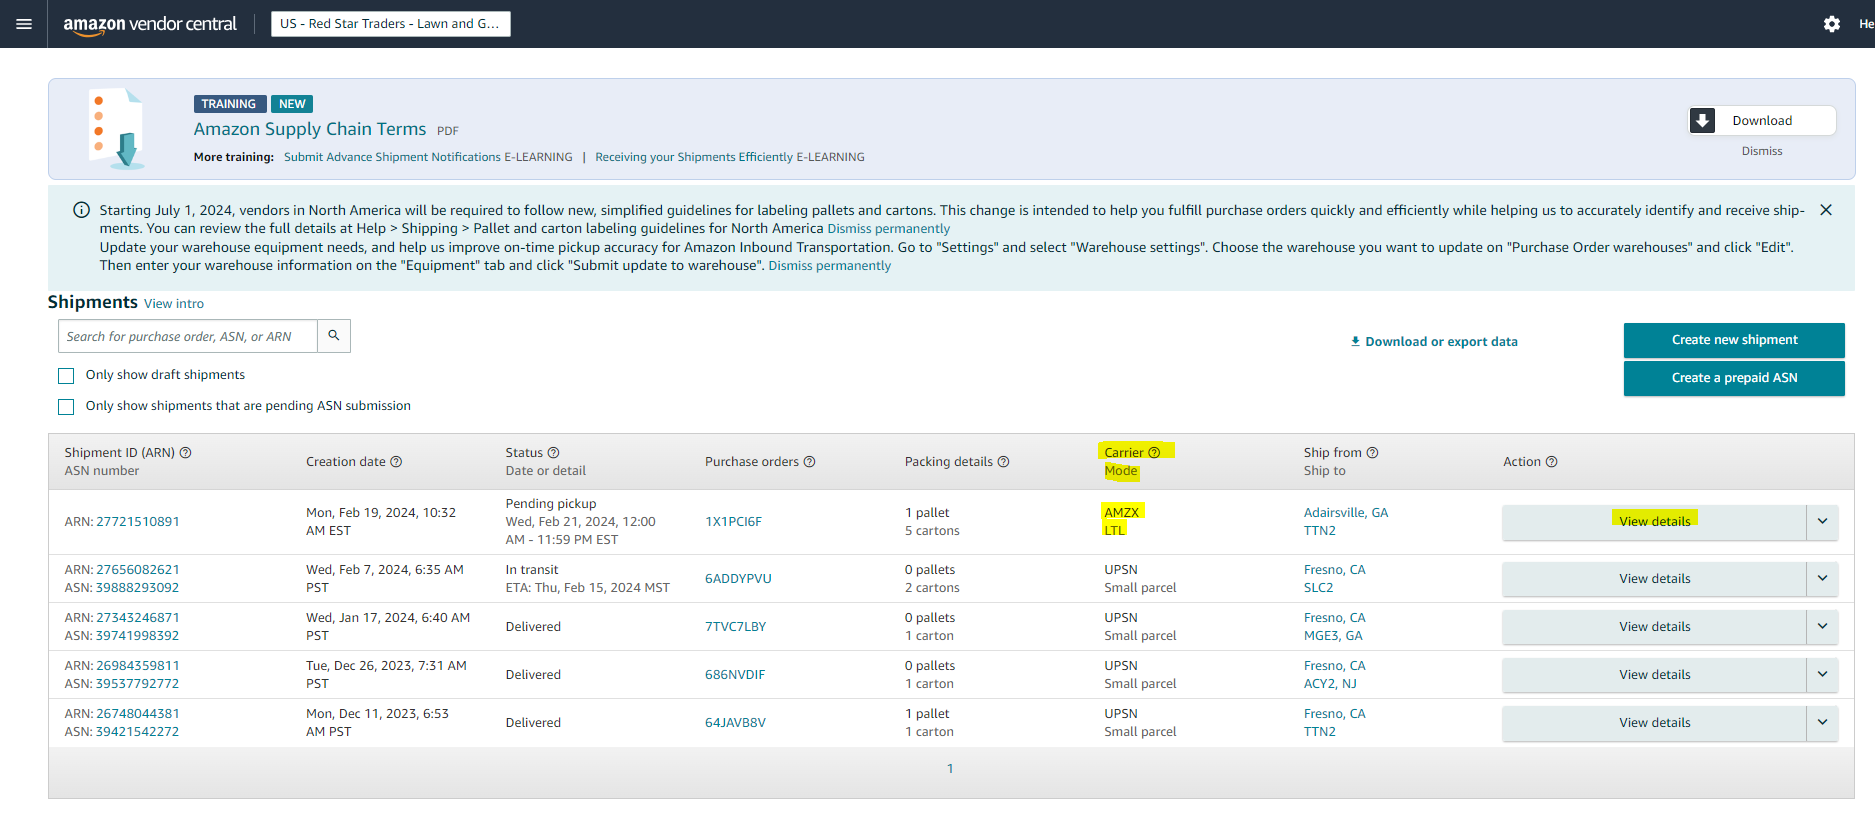Click help icon next to Shipment ID (ARN)
The width and height of the screenshot is (1875, 818).
tap(185, 453)
